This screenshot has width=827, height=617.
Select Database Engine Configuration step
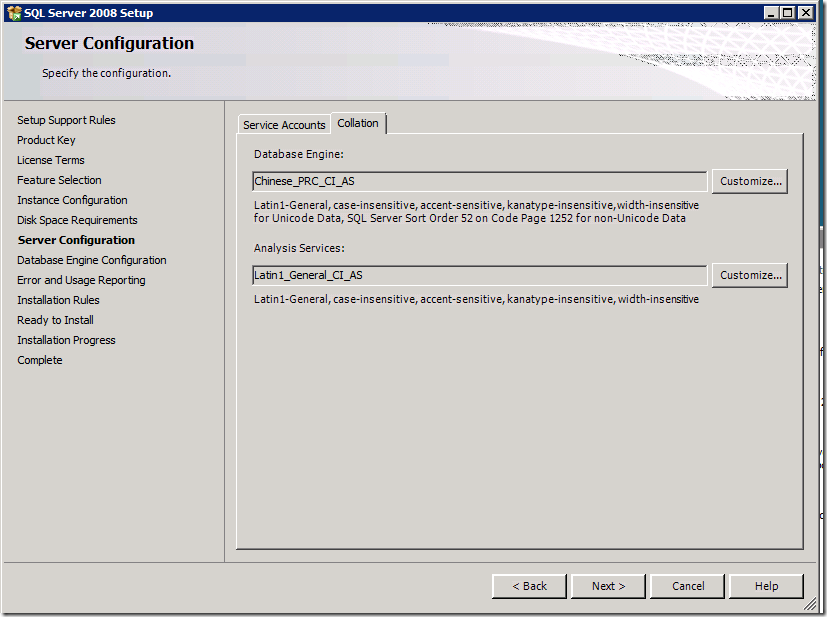92,261
